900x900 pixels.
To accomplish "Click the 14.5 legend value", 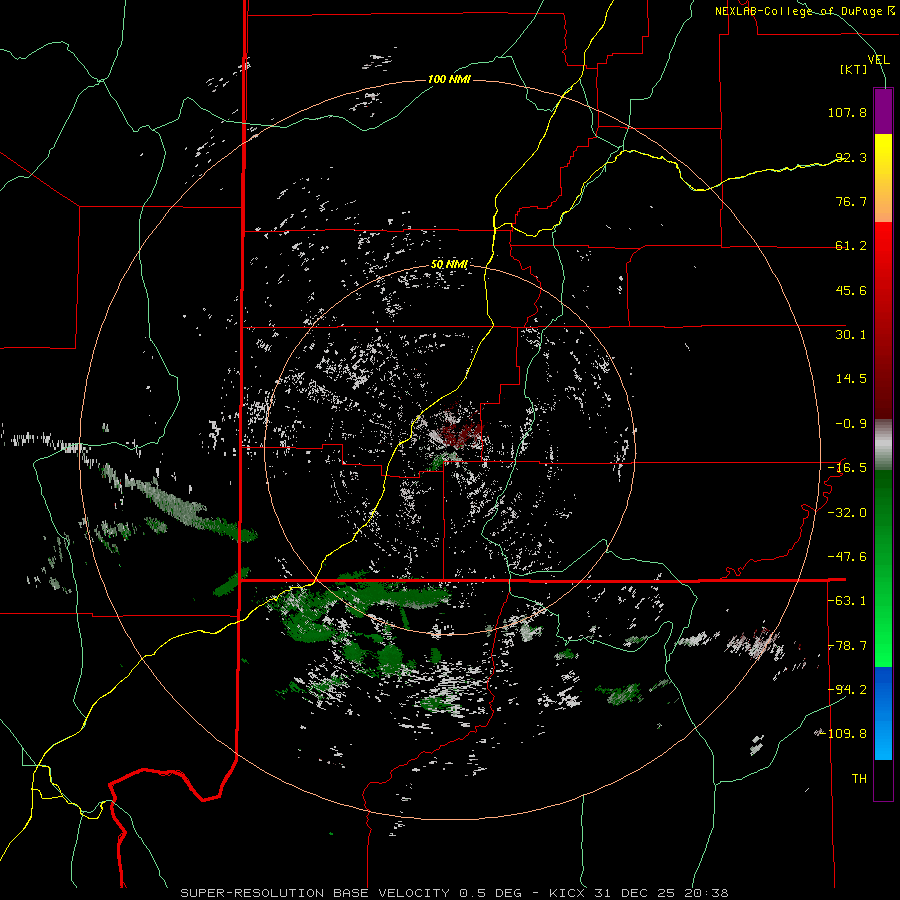I will coord(851,379).
